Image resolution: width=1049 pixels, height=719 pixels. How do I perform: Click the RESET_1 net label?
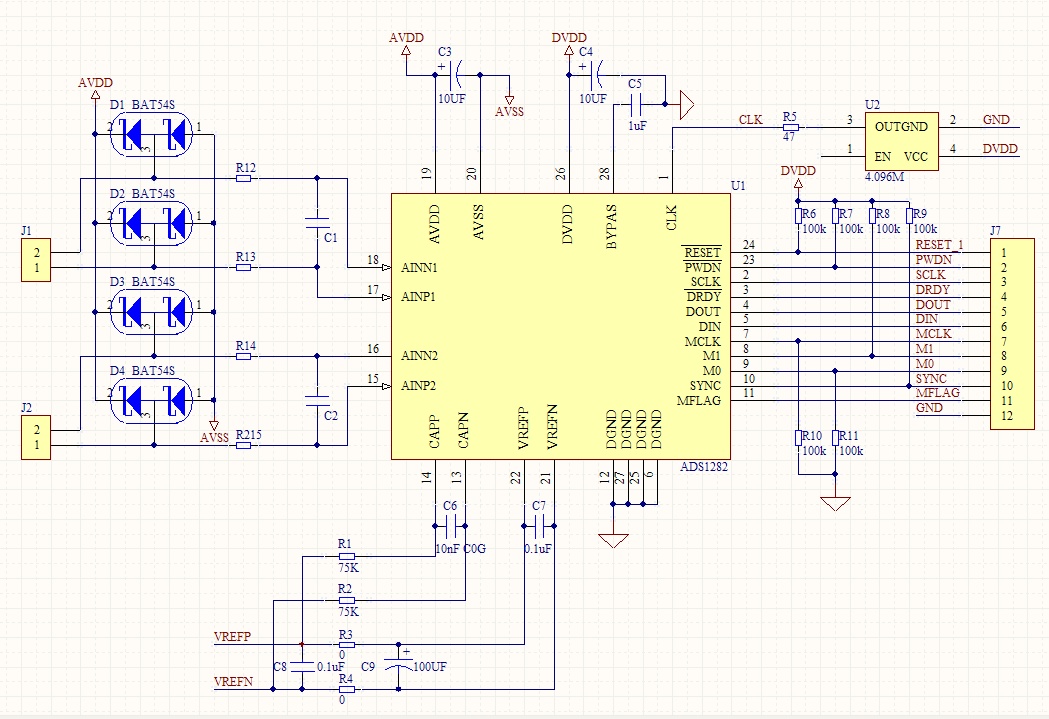click(939, 245)
